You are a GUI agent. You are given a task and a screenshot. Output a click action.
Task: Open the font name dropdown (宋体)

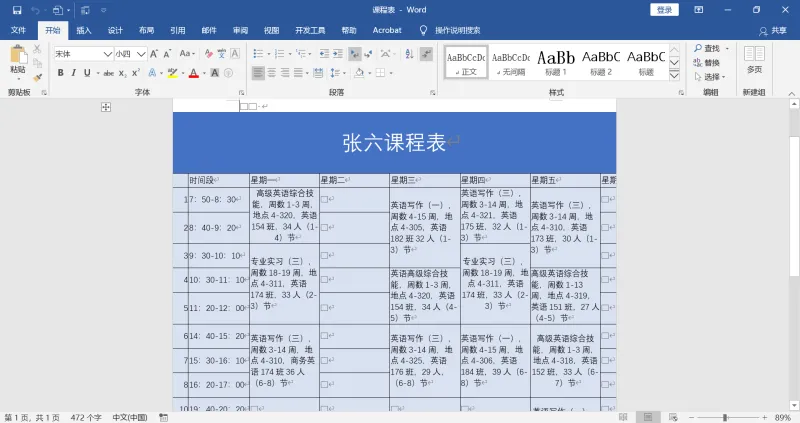click(x=108, y=54)
